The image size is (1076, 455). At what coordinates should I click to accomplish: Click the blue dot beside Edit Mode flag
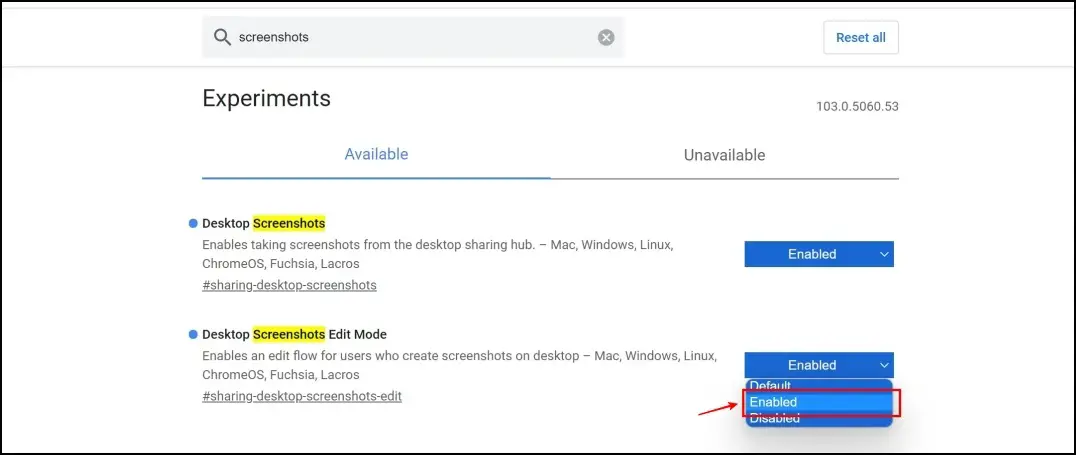pos(193,334)
